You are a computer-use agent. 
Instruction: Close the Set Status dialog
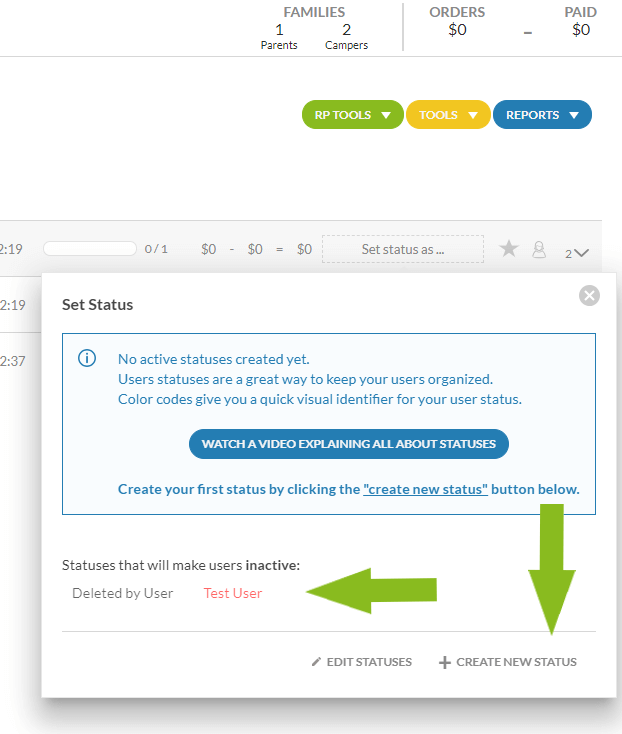pos(590,295)
